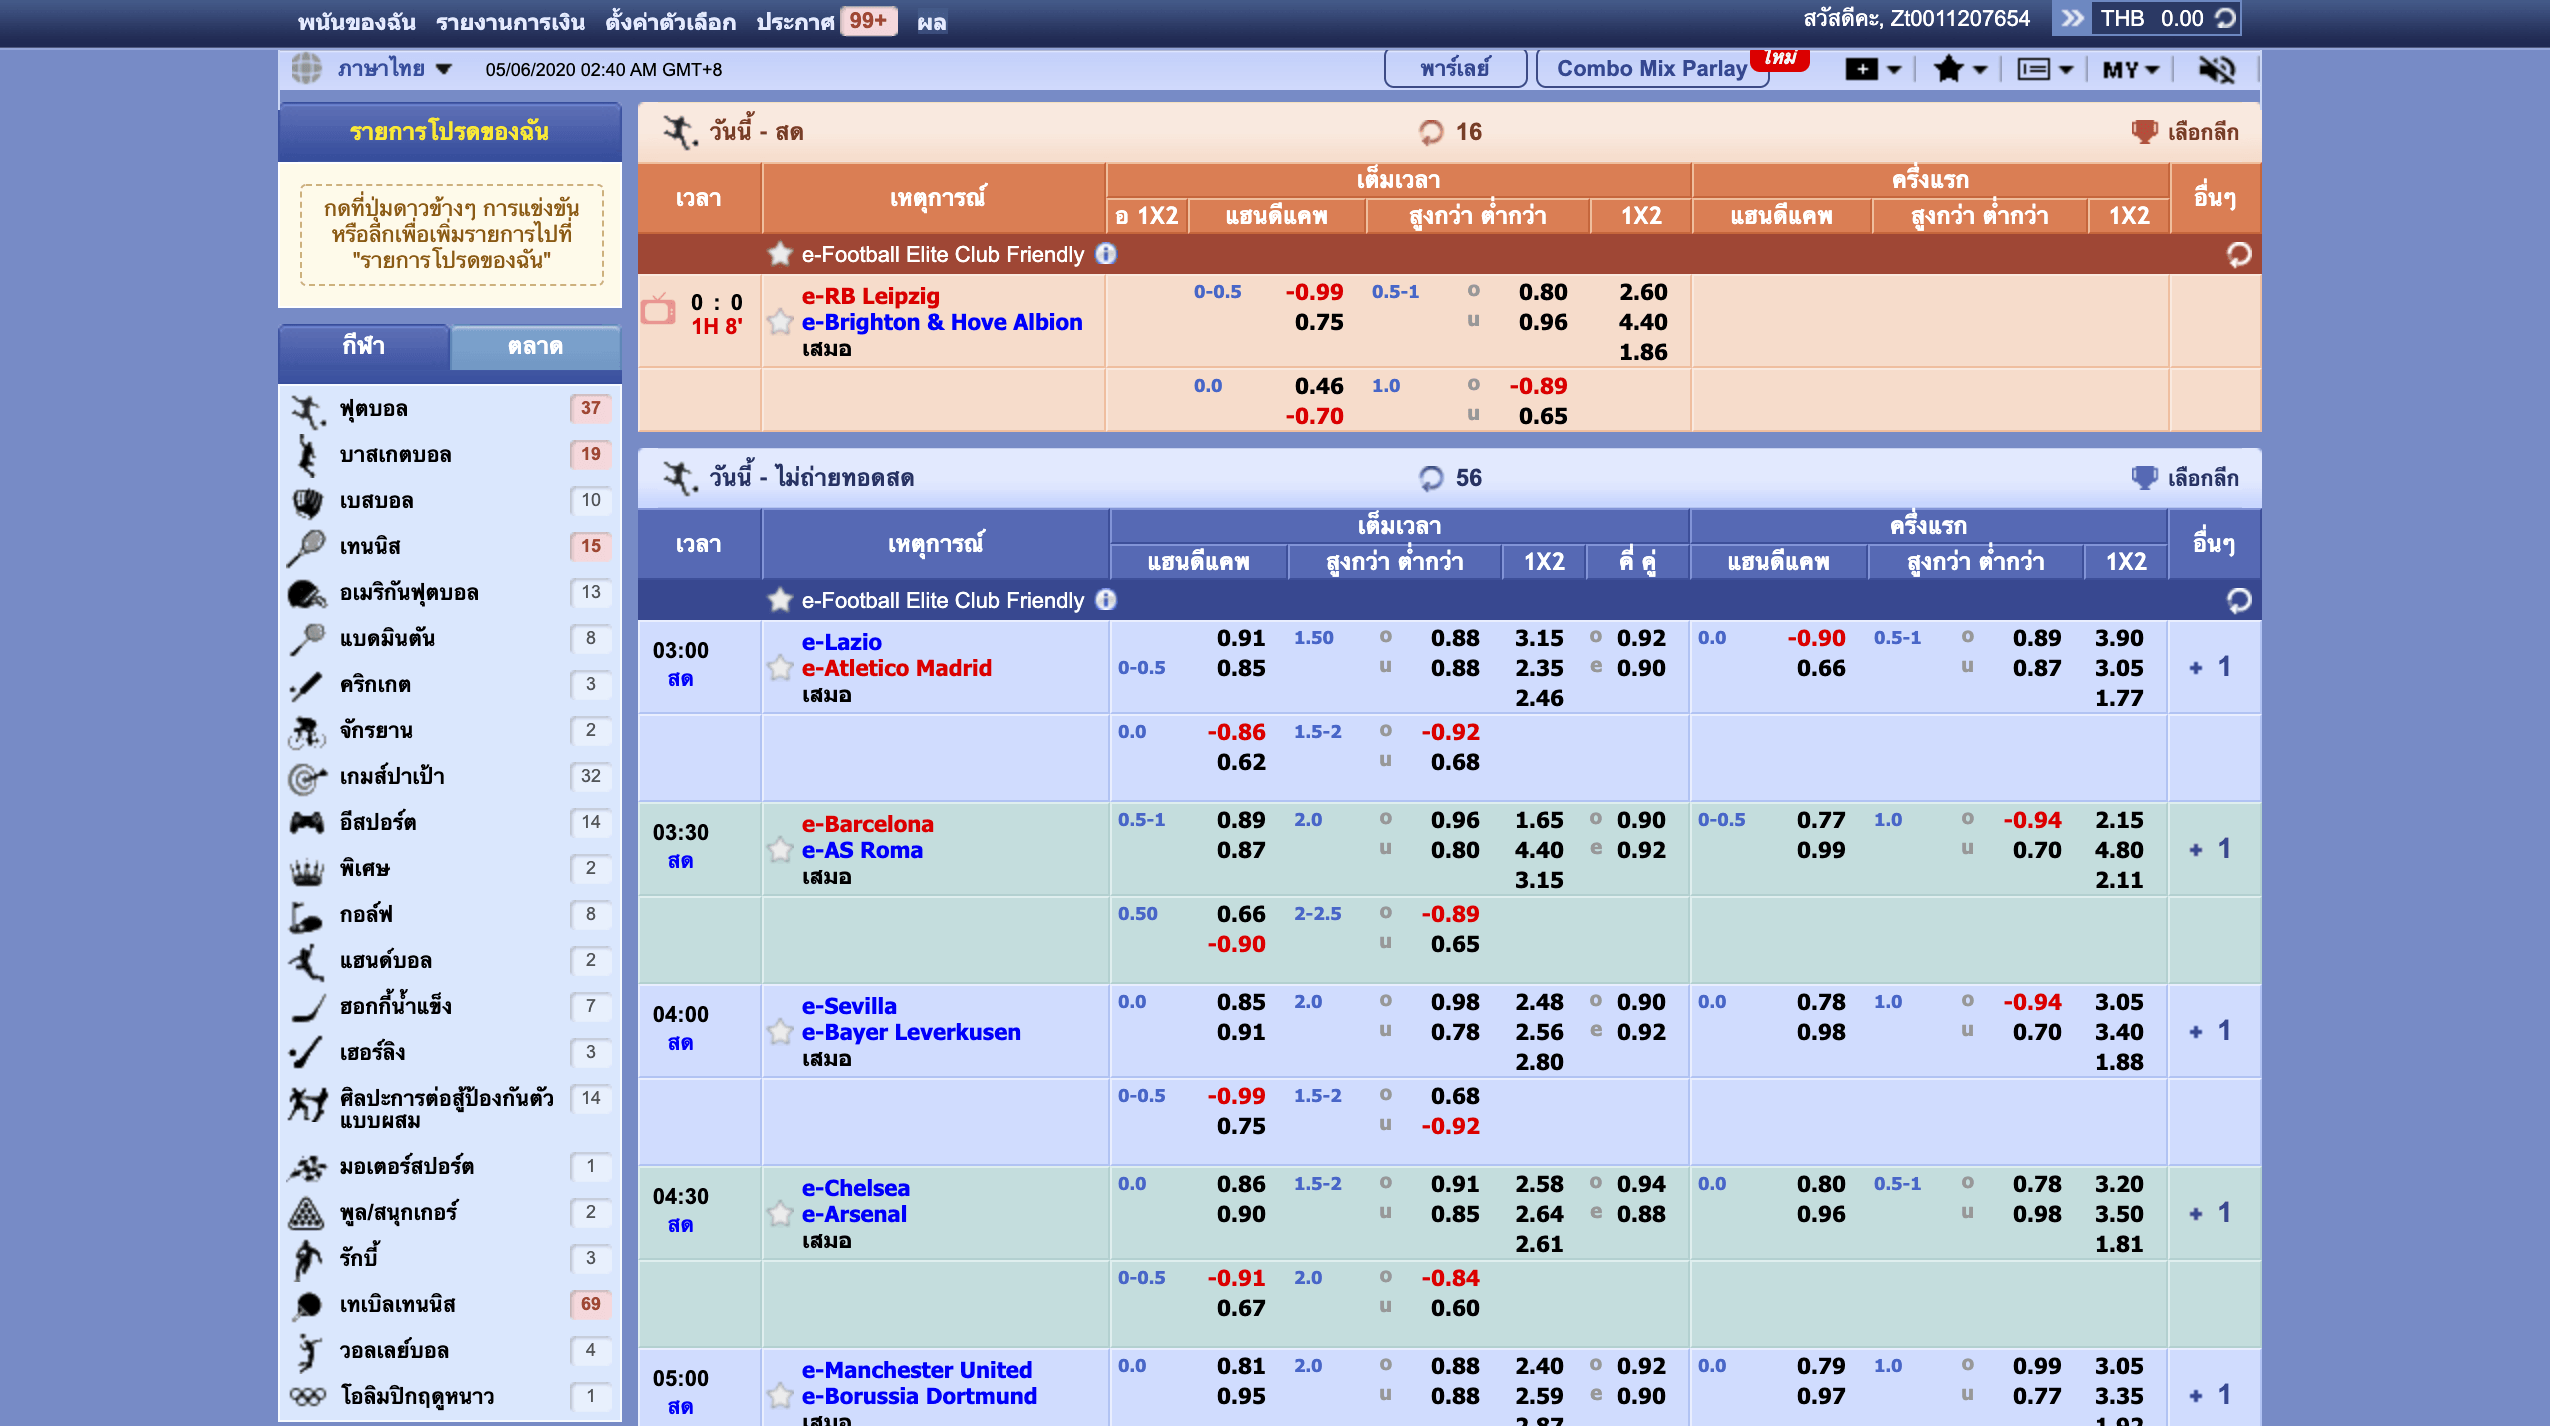The width and height of the screenshot is (2550, 1426).
Task: Click the Combo Mix Parlay button
Action: click(x=1652, y=68)
